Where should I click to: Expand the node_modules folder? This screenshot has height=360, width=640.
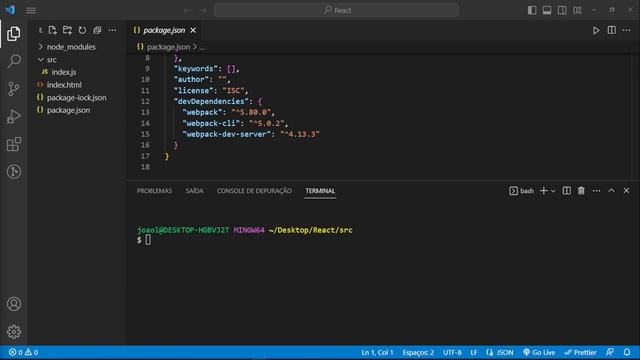point(71,47)
